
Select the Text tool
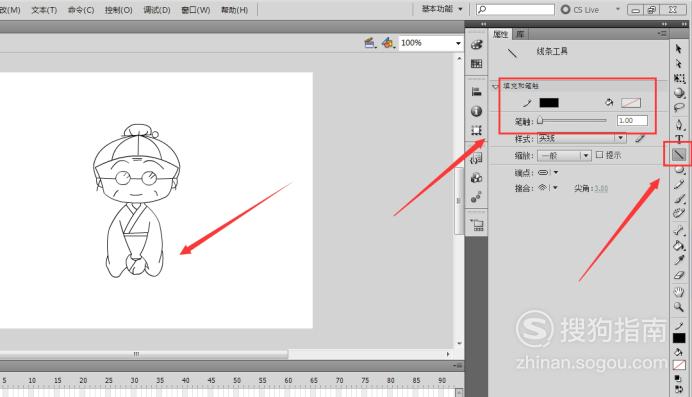(x=679, y=139)
